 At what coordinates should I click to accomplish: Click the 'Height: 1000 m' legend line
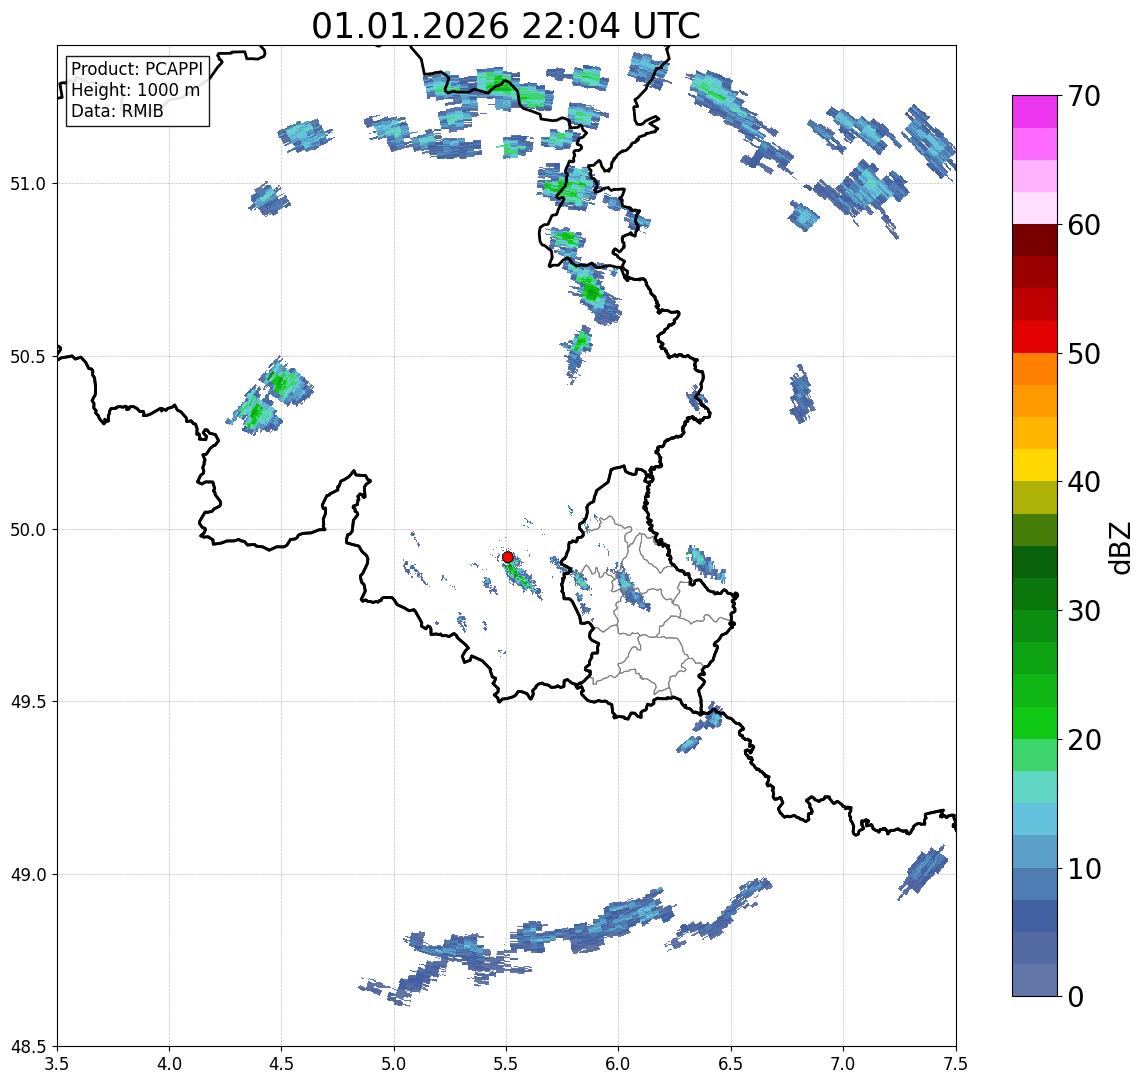135,90
